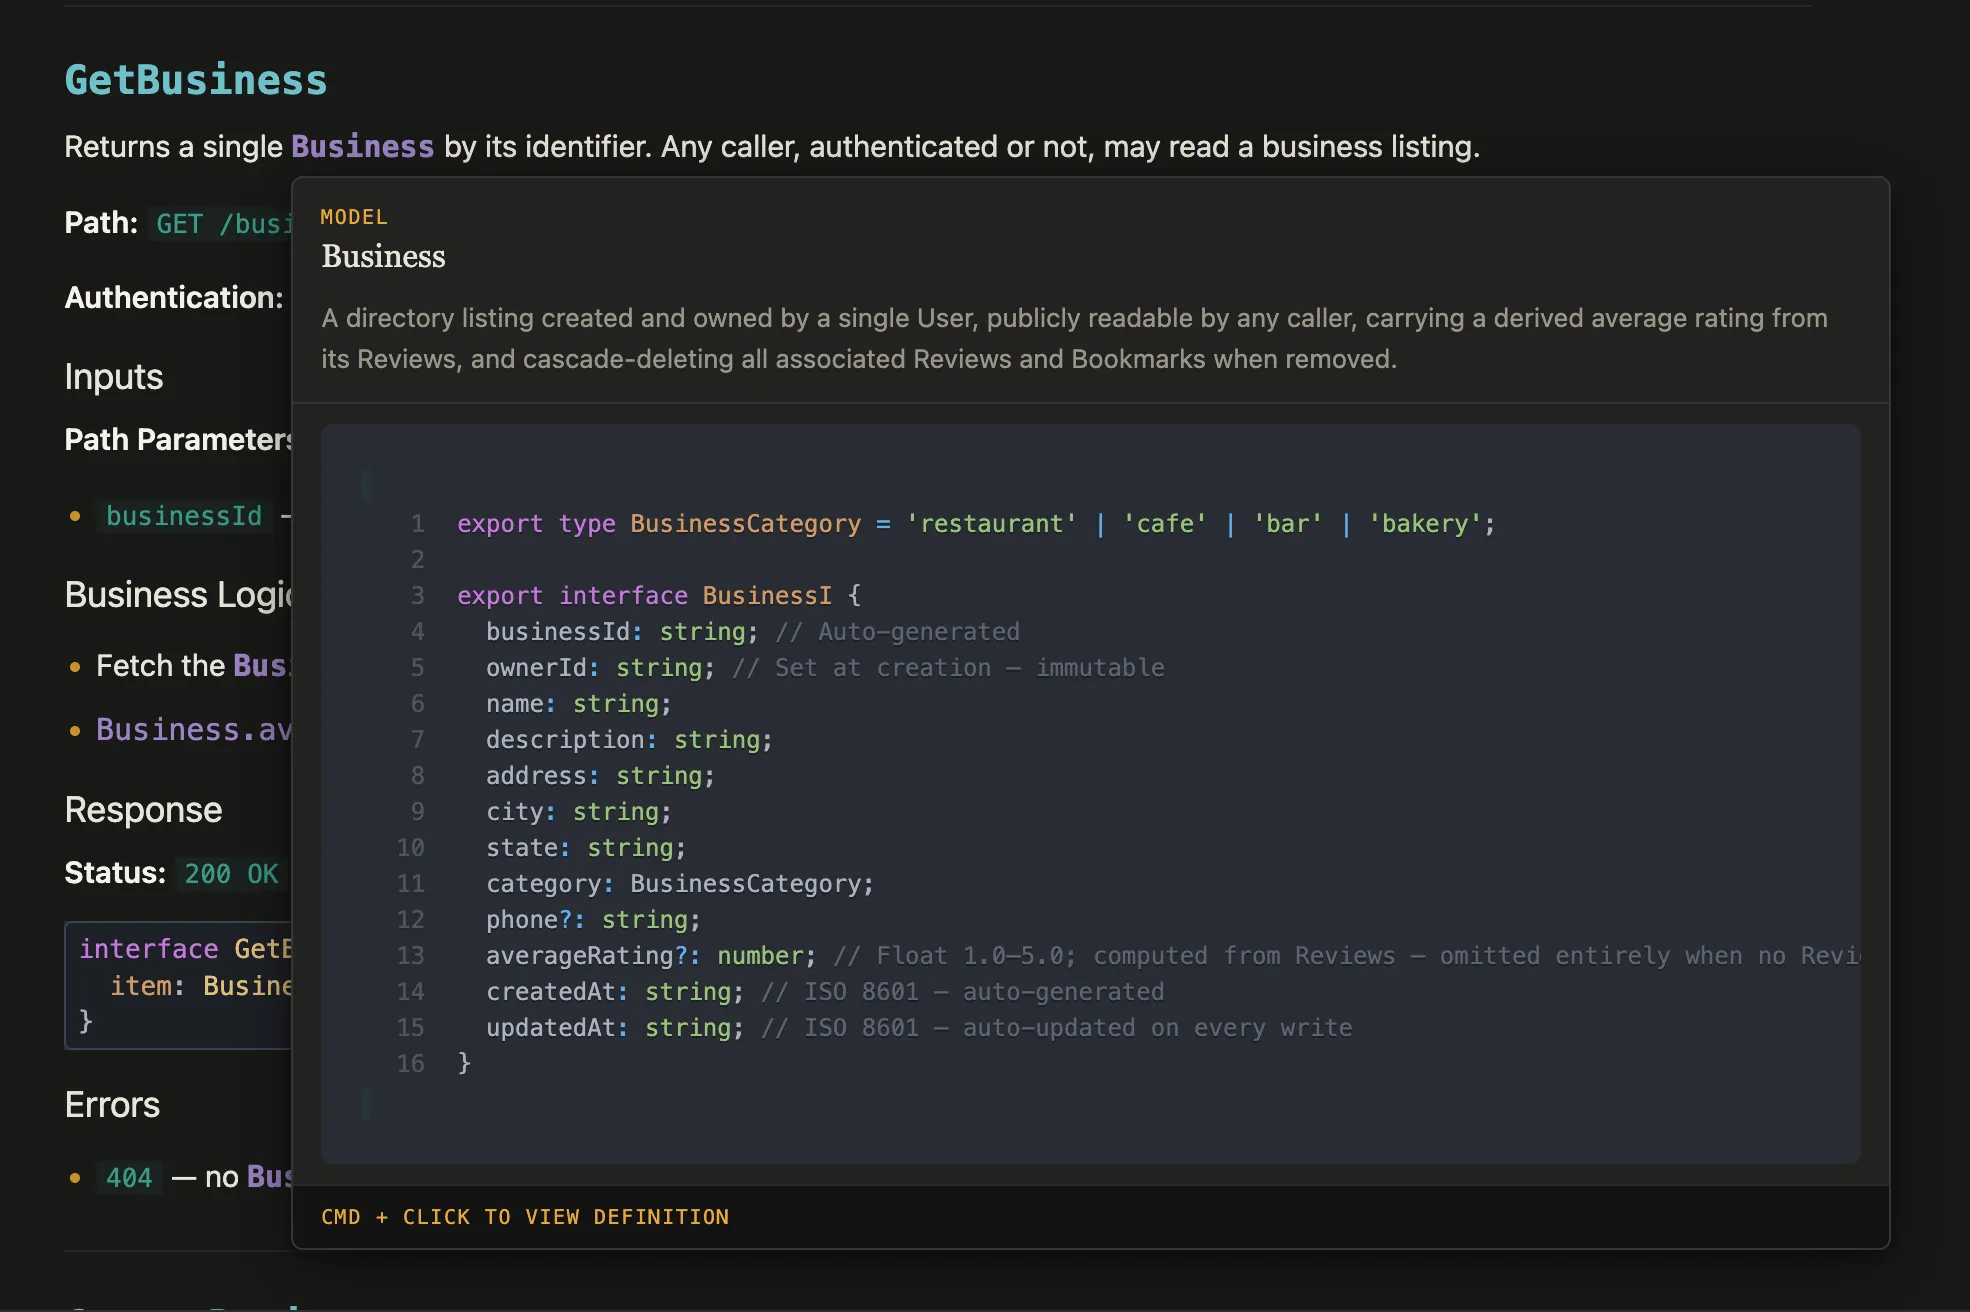
Task: Click the Bus link in 404 error line
Action: click(269, 1177)
